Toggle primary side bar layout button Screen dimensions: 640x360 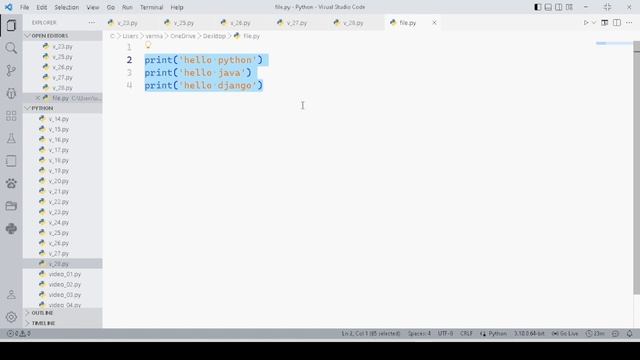pos(538,7)
